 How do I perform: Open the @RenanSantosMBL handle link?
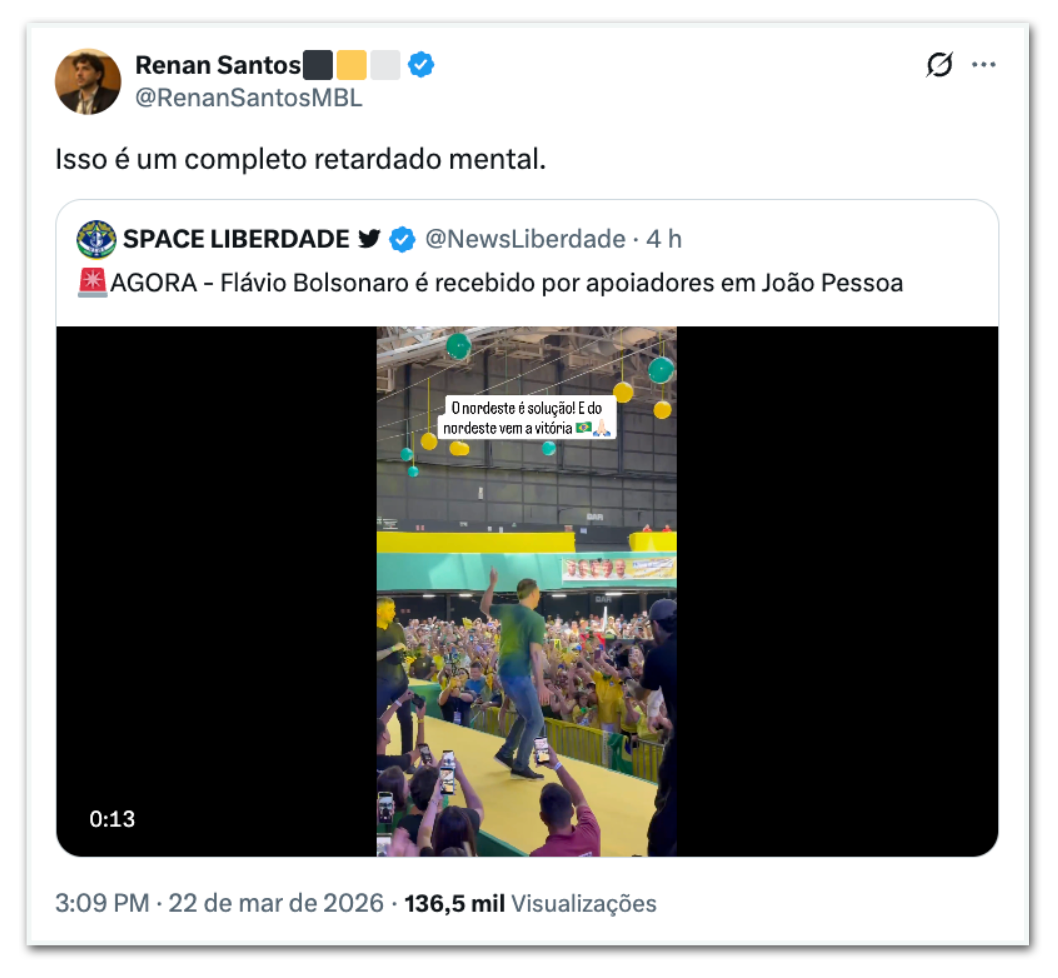pyautogui.click(x=248, y=98)
